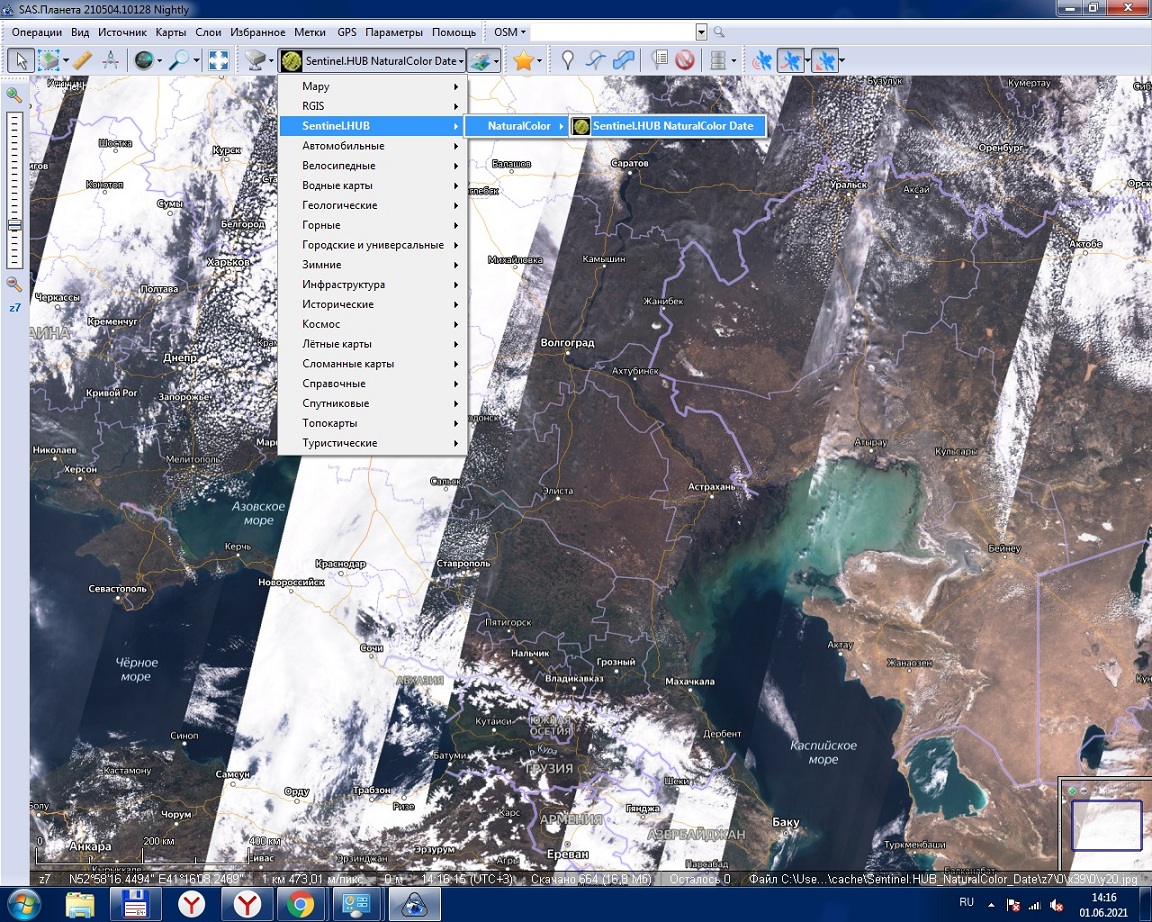Click the add polygon mark icon
This screenshot has height=922, width=1152.
point(624,61)
